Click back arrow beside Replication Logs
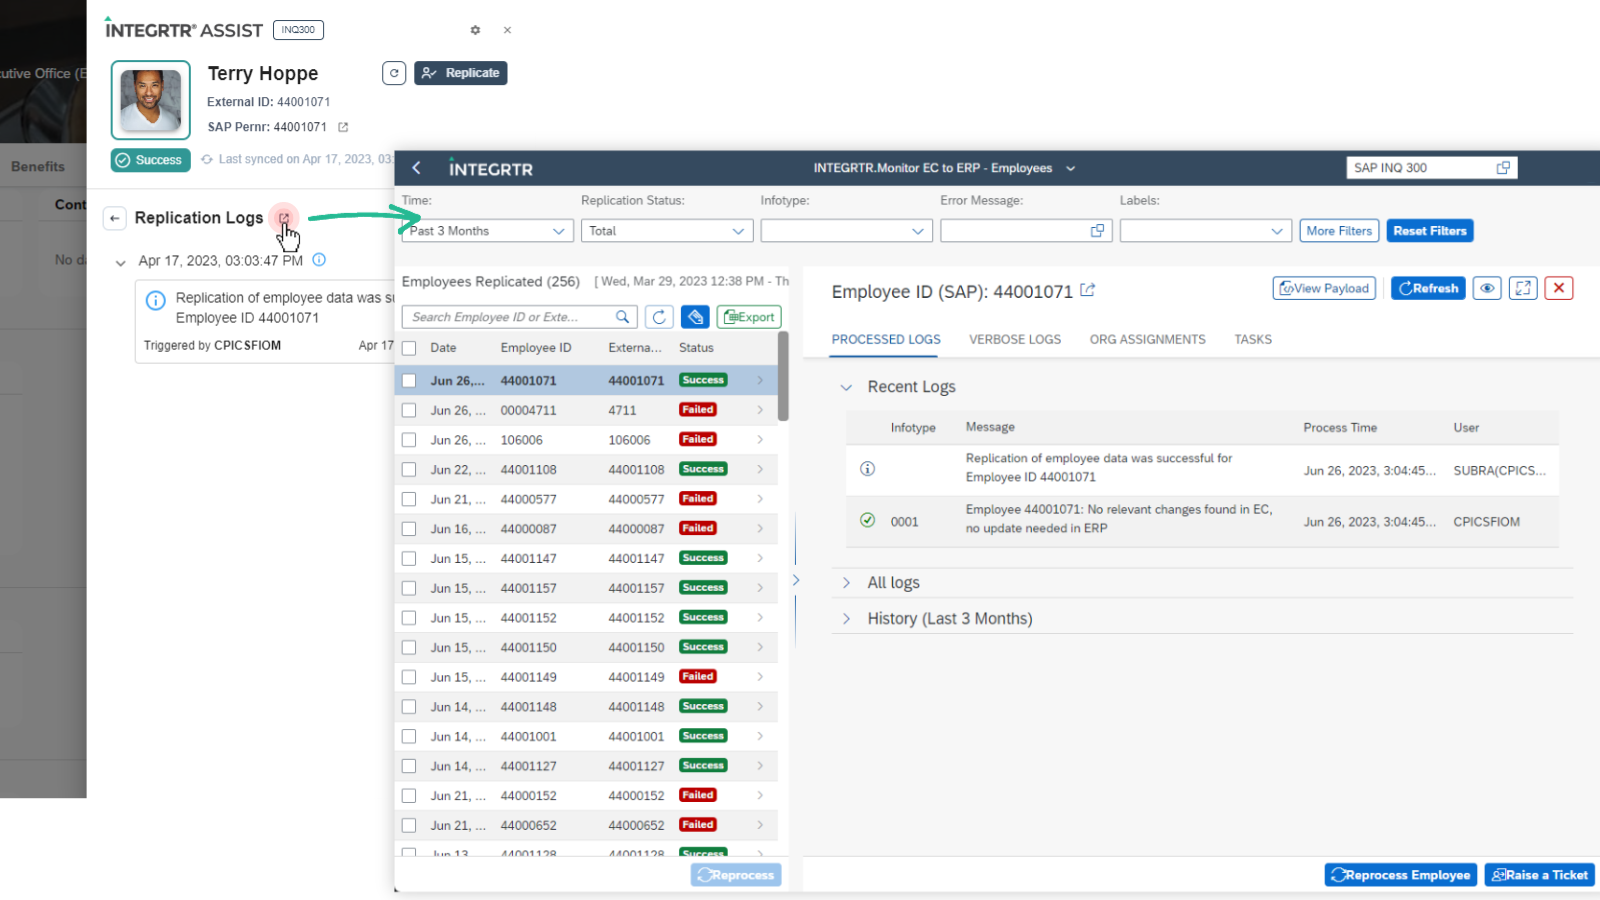 (x=115, y=218)
